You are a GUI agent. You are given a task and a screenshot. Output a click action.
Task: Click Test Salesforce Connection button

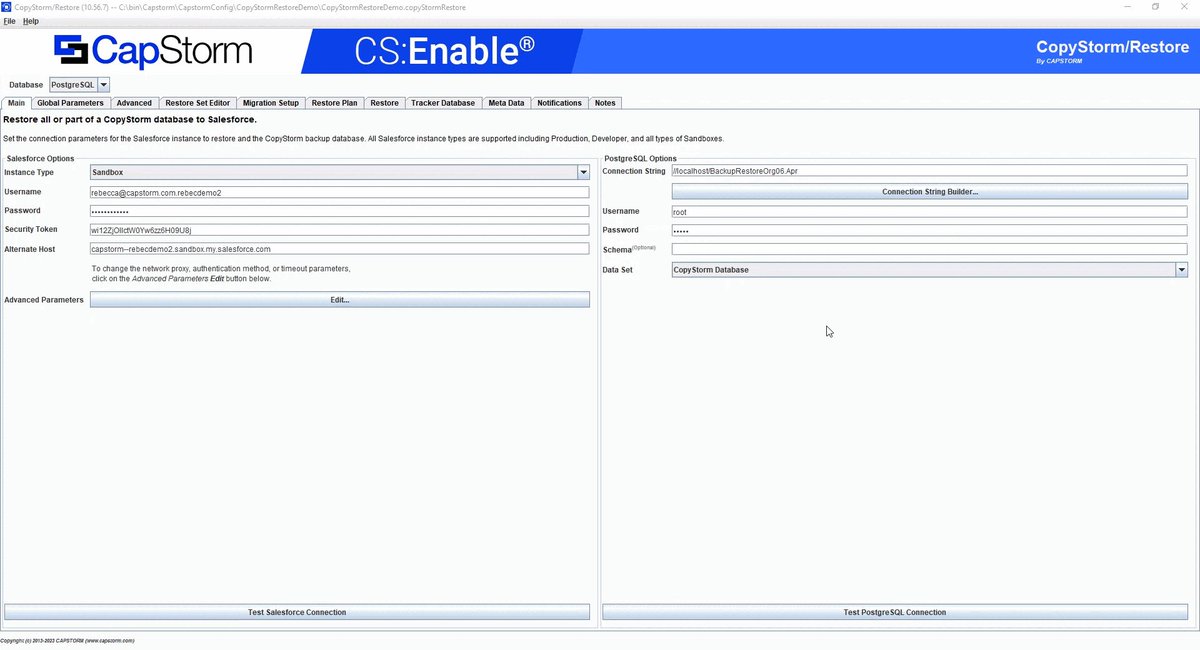click(297, 612)
